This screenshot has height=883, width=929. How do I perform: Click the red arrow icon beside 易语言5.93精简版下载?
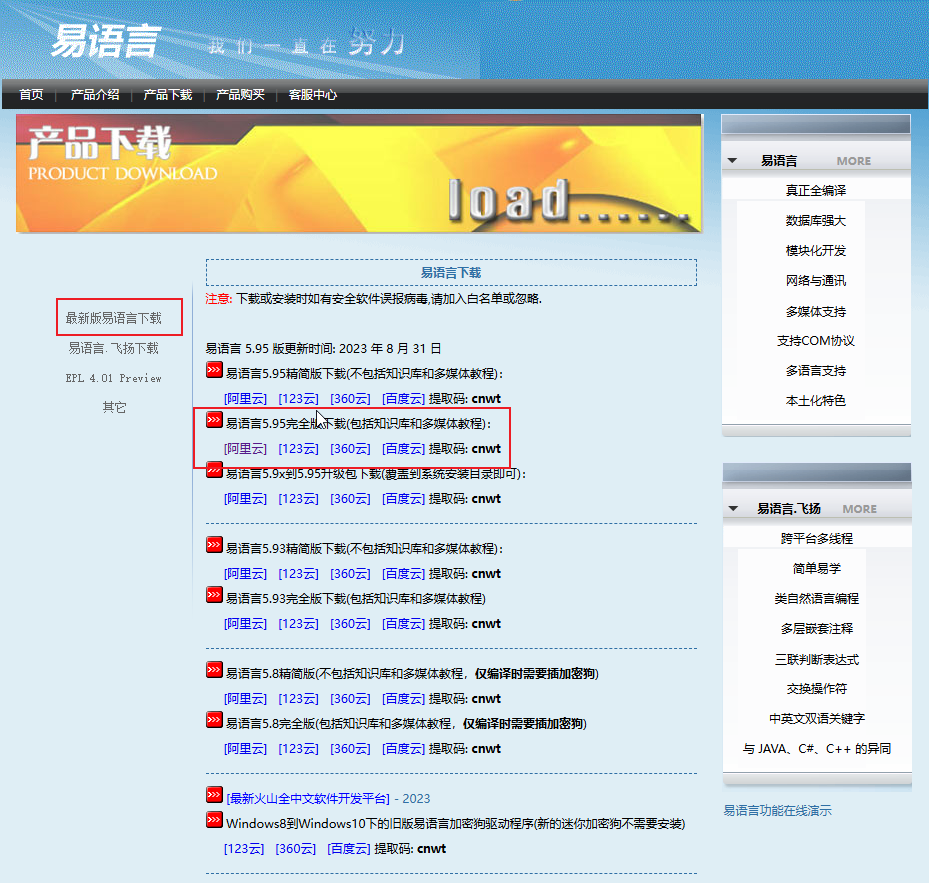[x=214, y=545]
